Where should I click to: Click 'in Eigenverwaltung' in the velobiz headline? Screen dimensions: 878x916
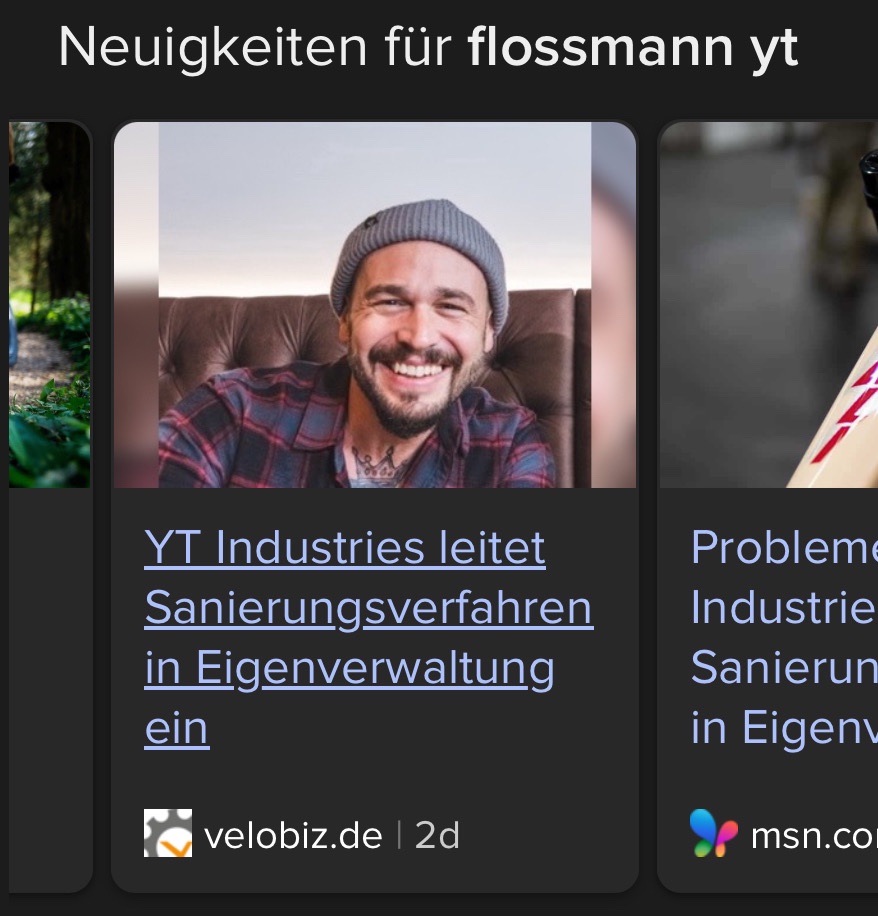pyautogui.click(x=349, y=669)
